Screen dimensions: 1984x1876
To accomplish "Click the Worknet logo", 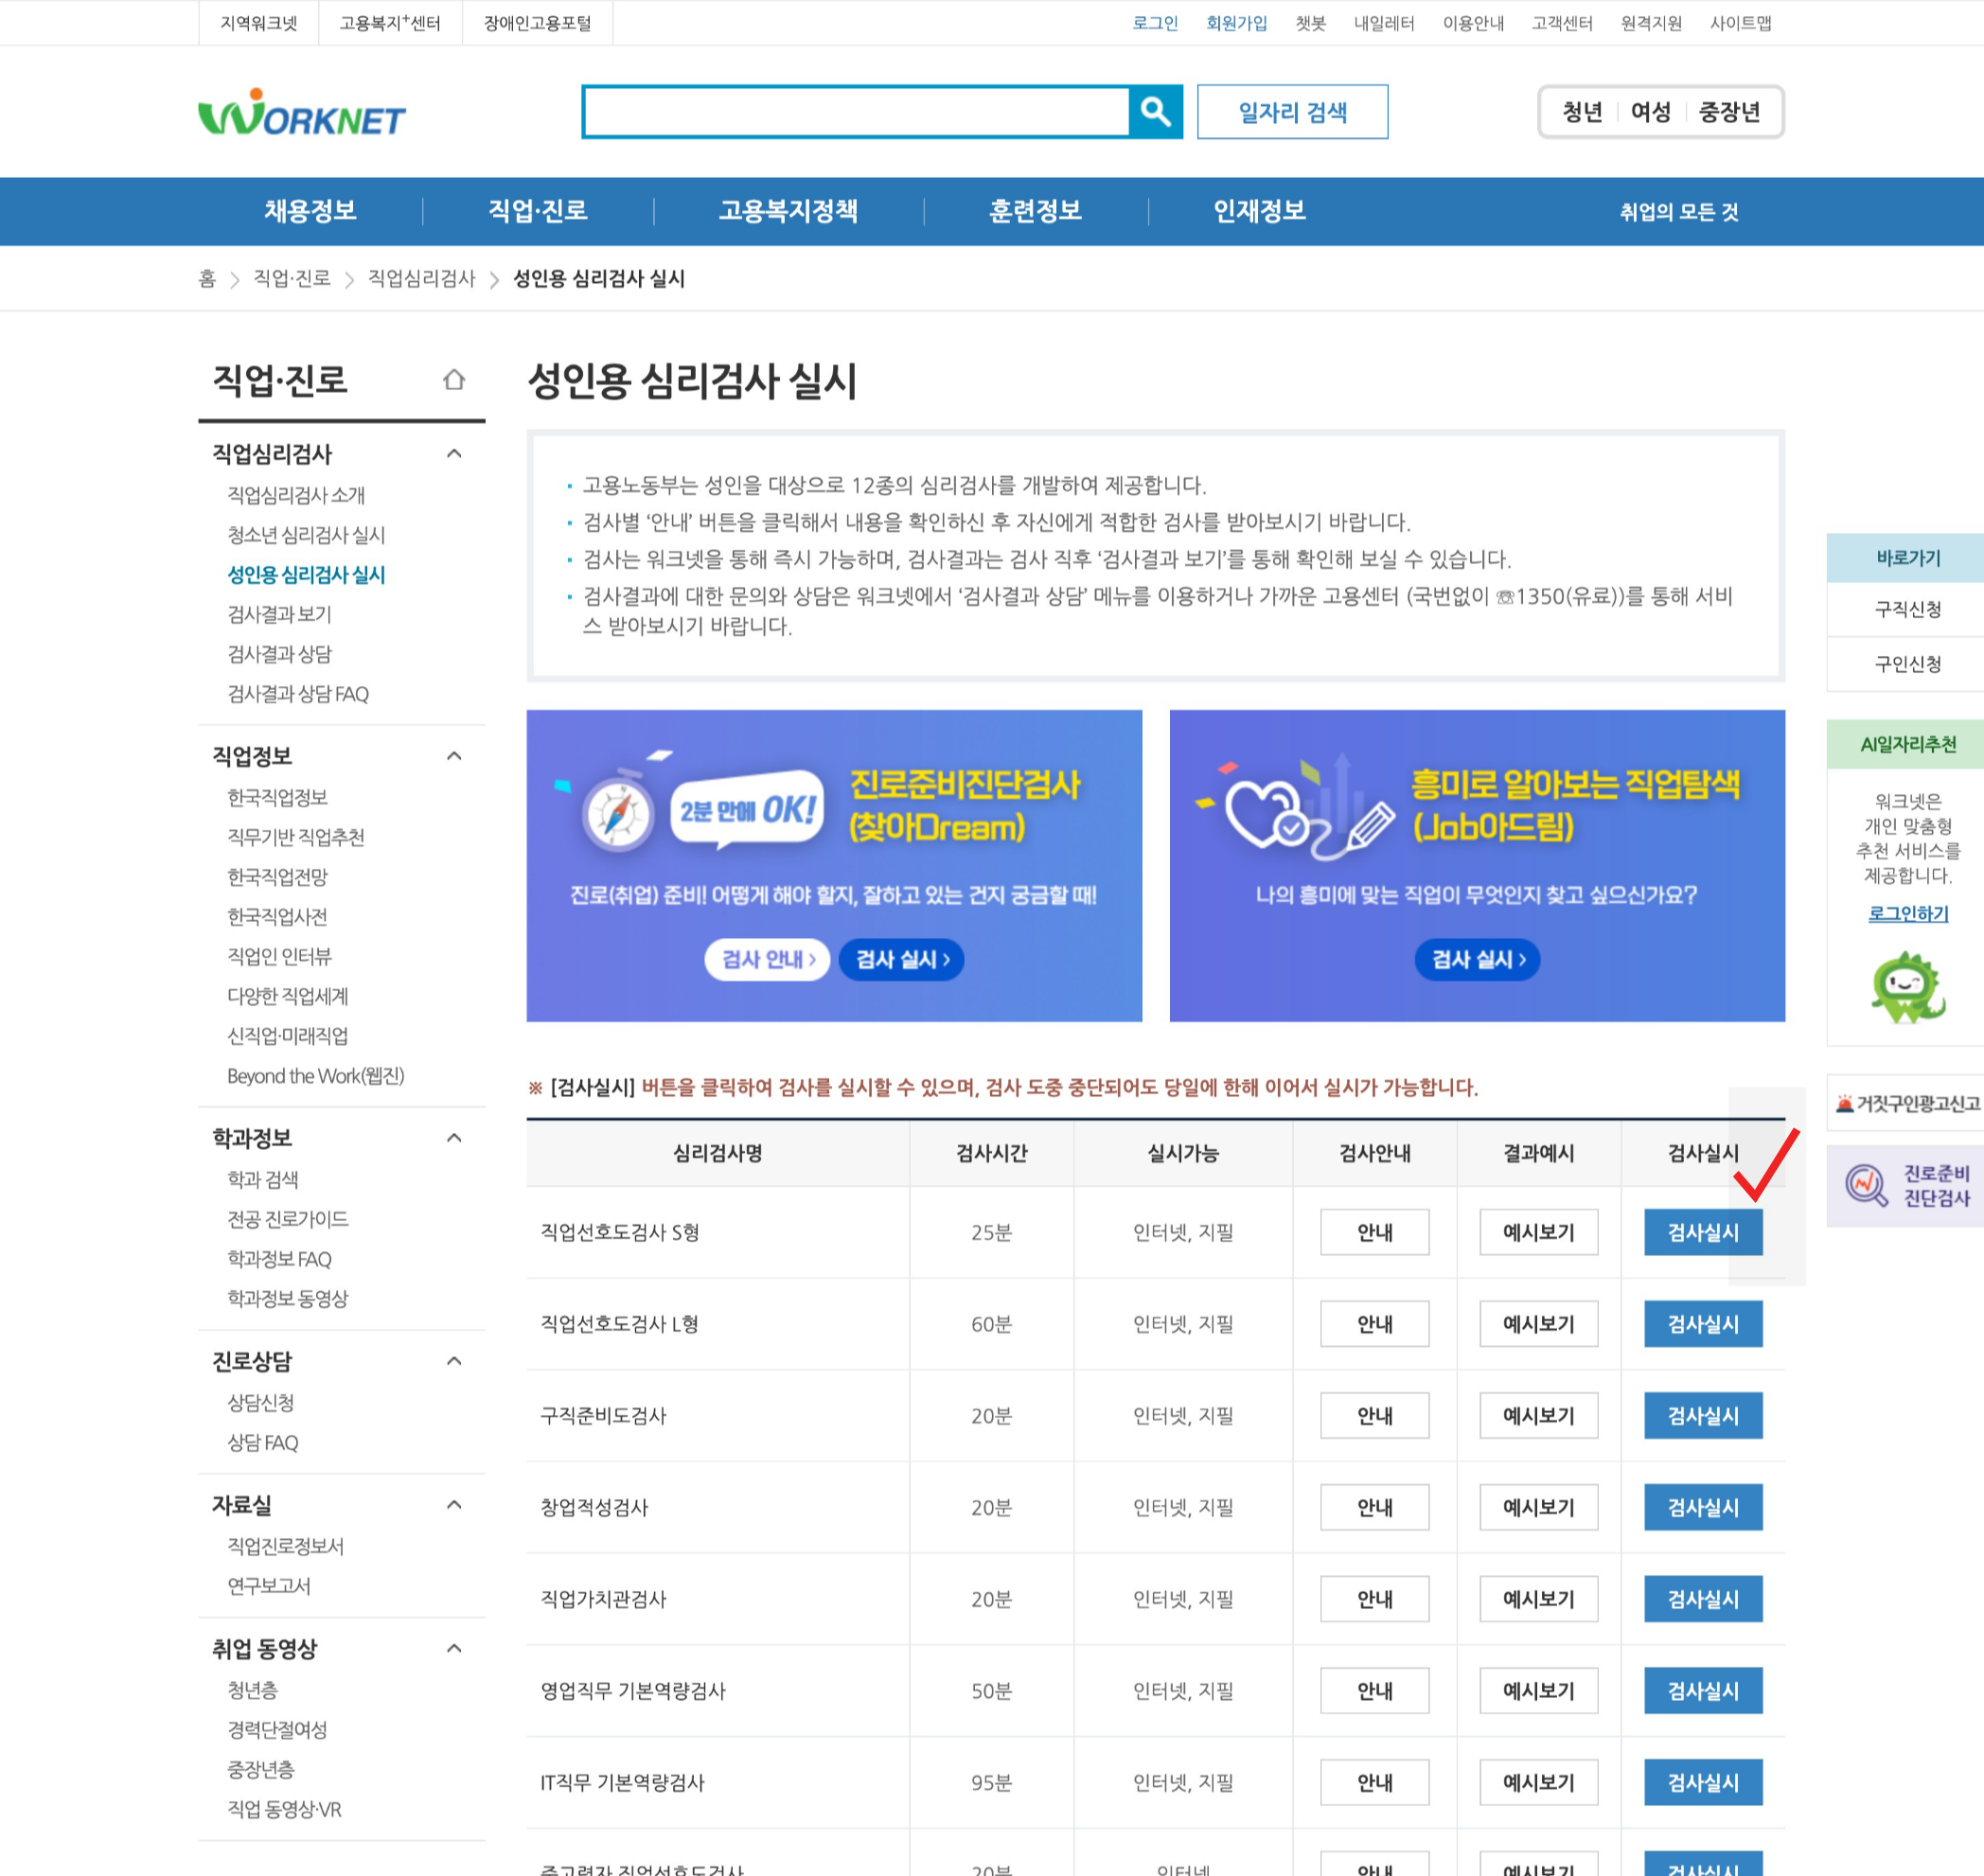I will tap(301, 114).
